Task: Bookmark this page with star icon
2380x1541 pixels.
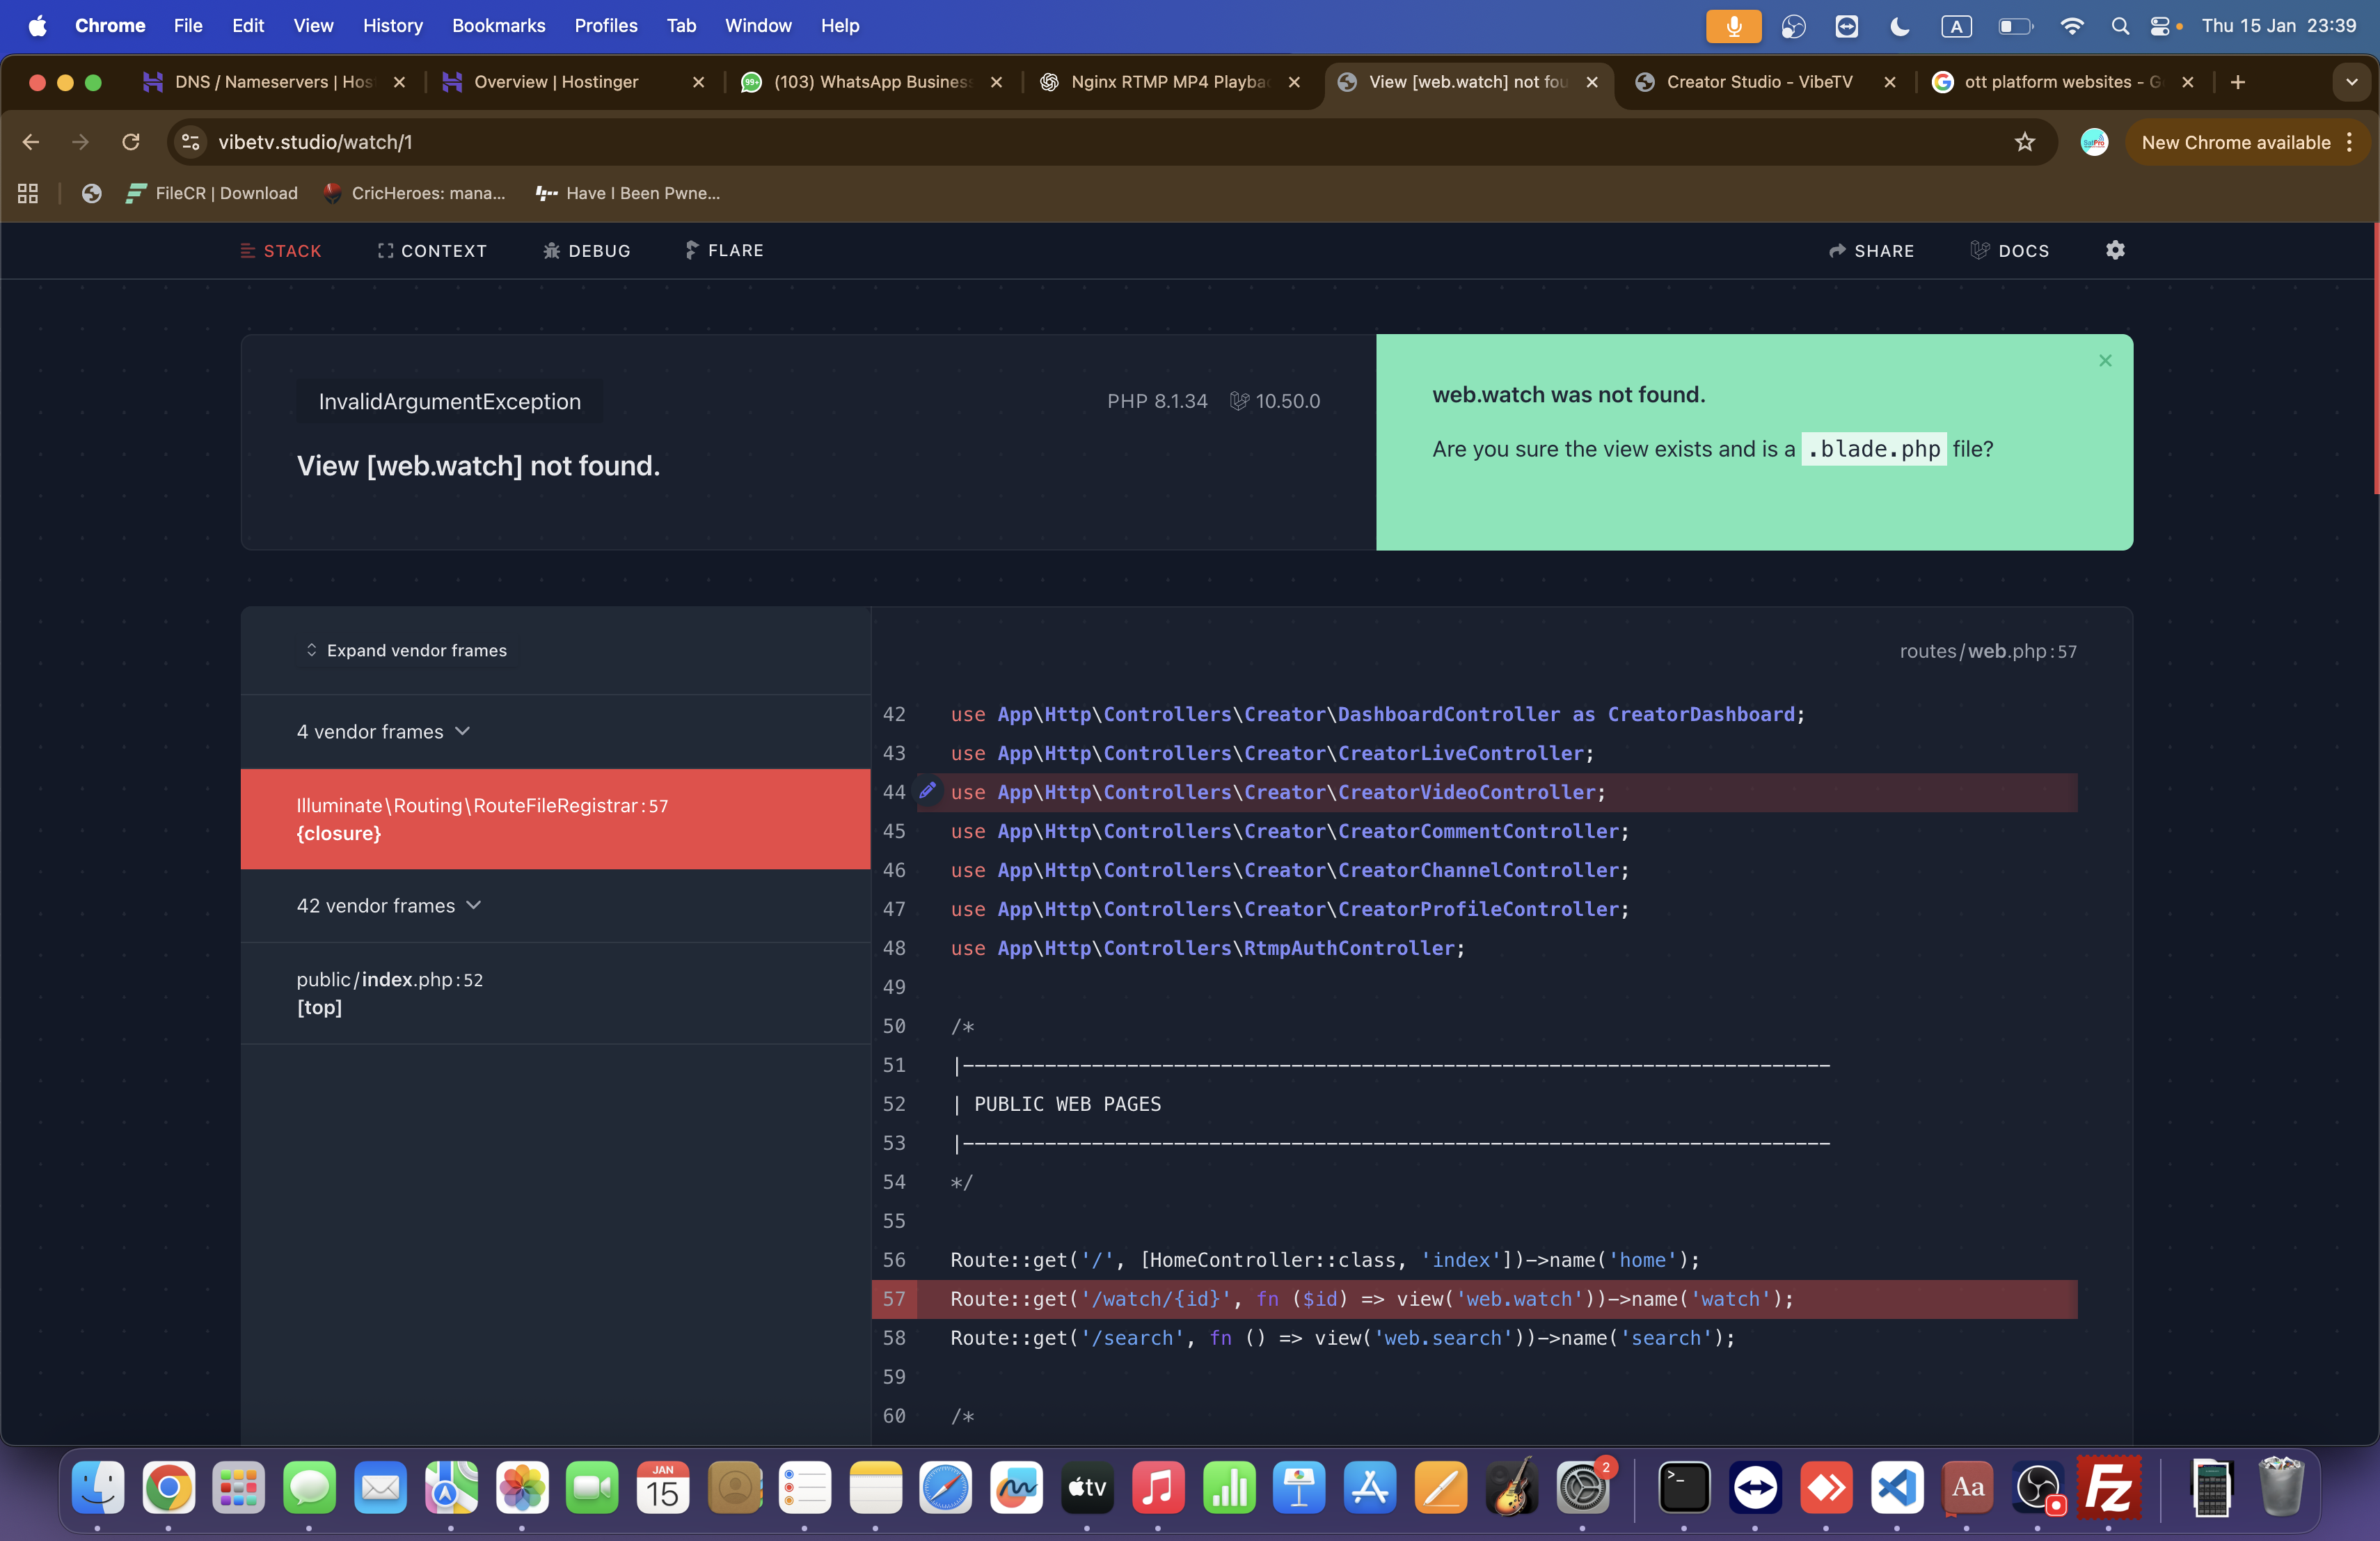Action: [x=2024, y=142]
